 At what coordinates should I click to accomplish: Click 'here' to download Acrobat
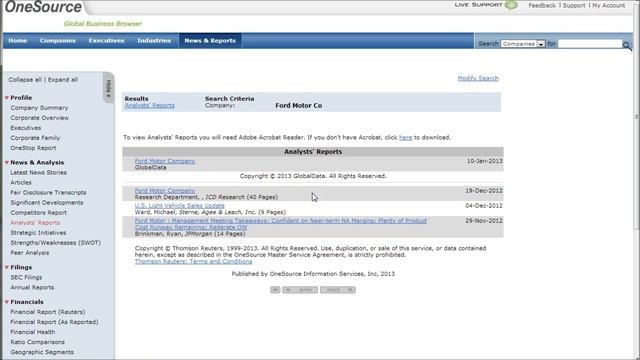[405, 138]
